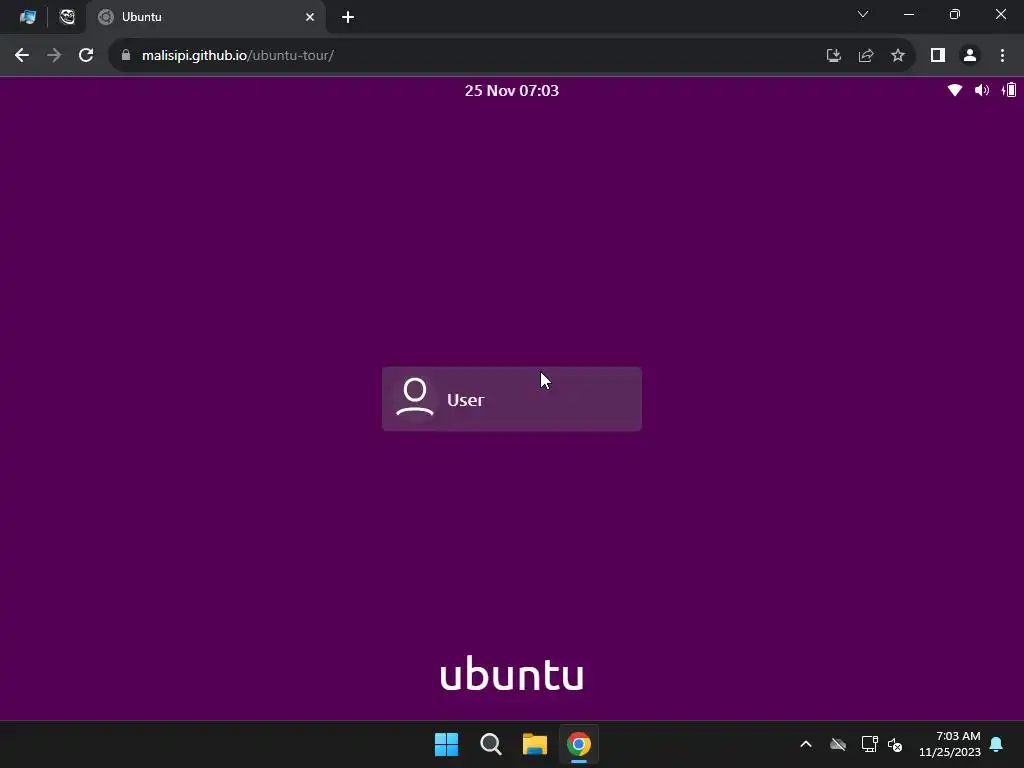
Task: Click the Ubuntu battery indicator icon
Action: coord(1009,90)
